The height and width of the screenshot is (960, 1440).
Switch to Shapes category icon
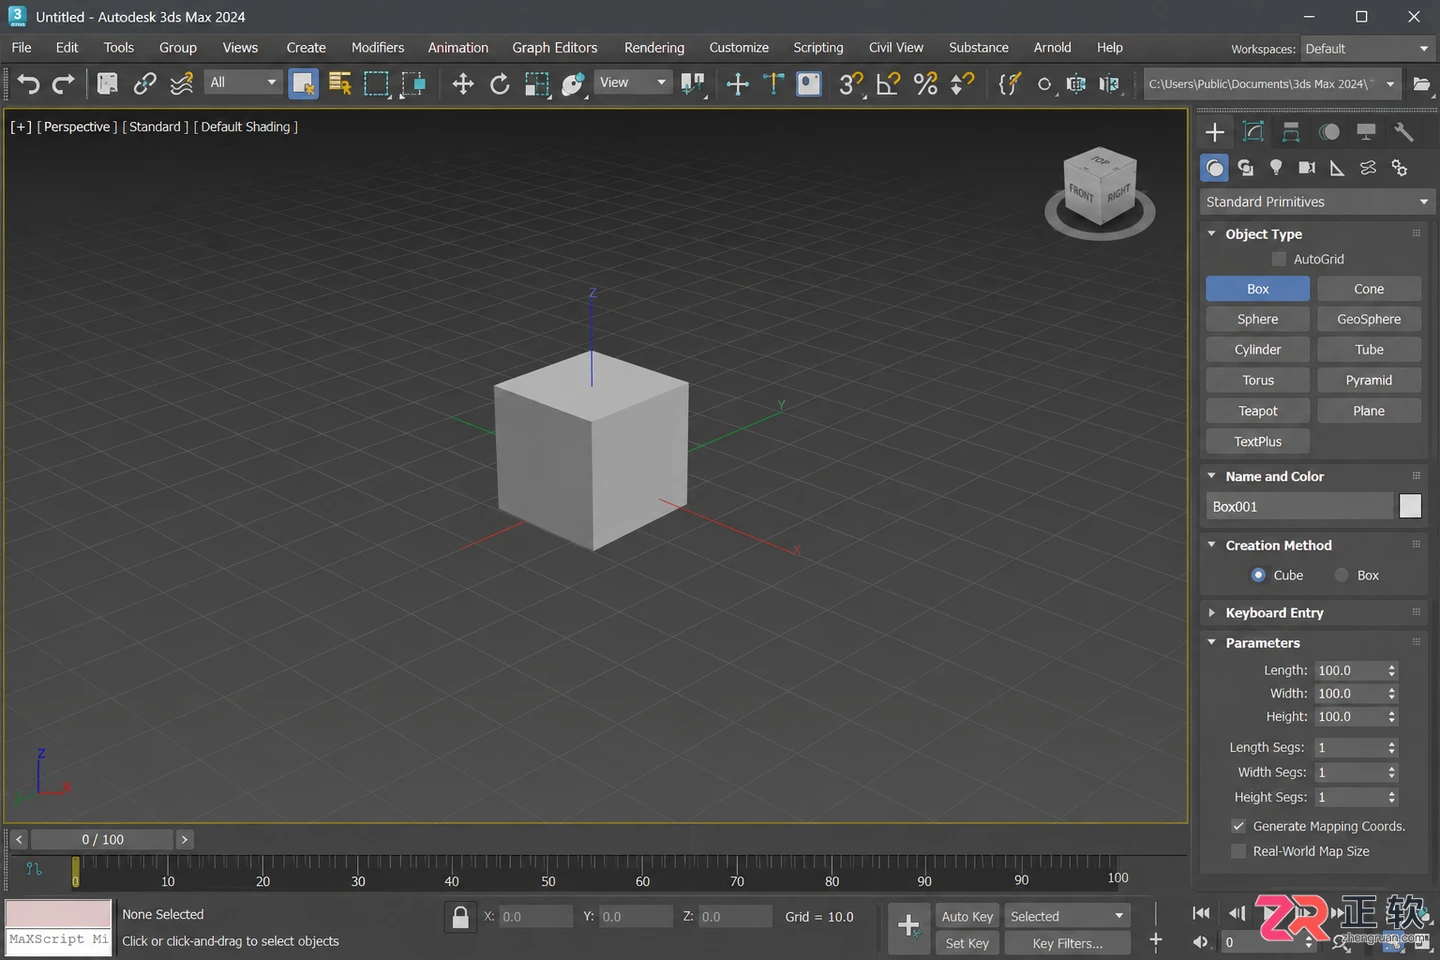1245,168
